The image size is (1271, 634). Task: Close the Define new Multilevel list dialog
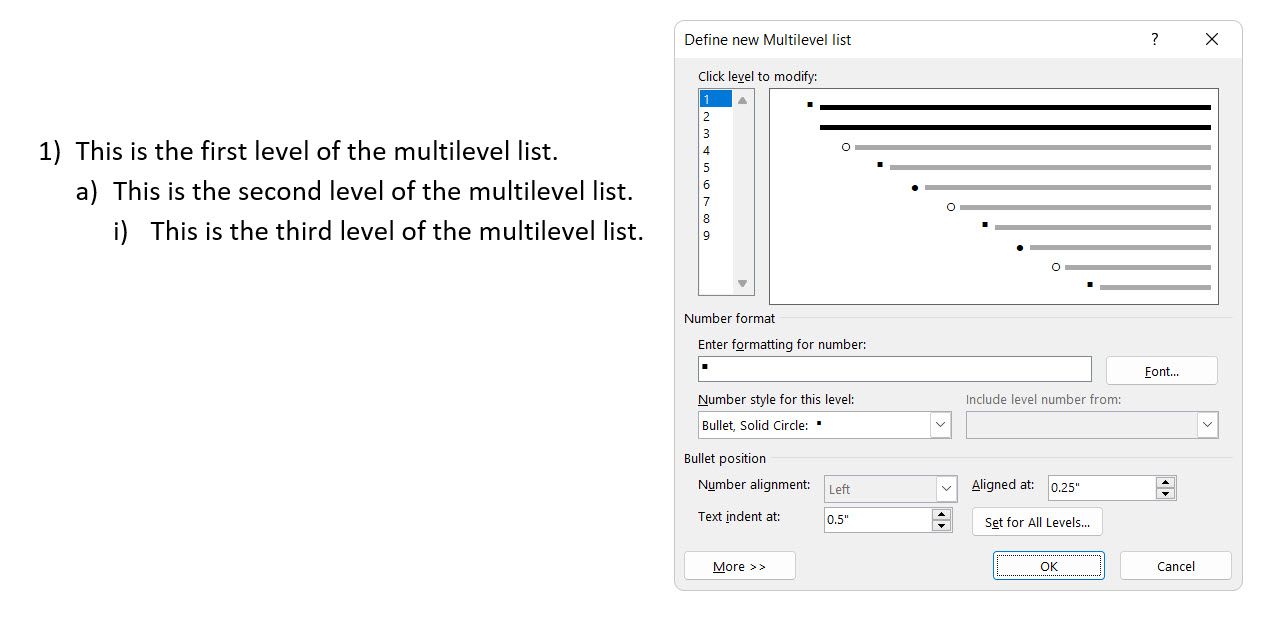(1212, 40)
